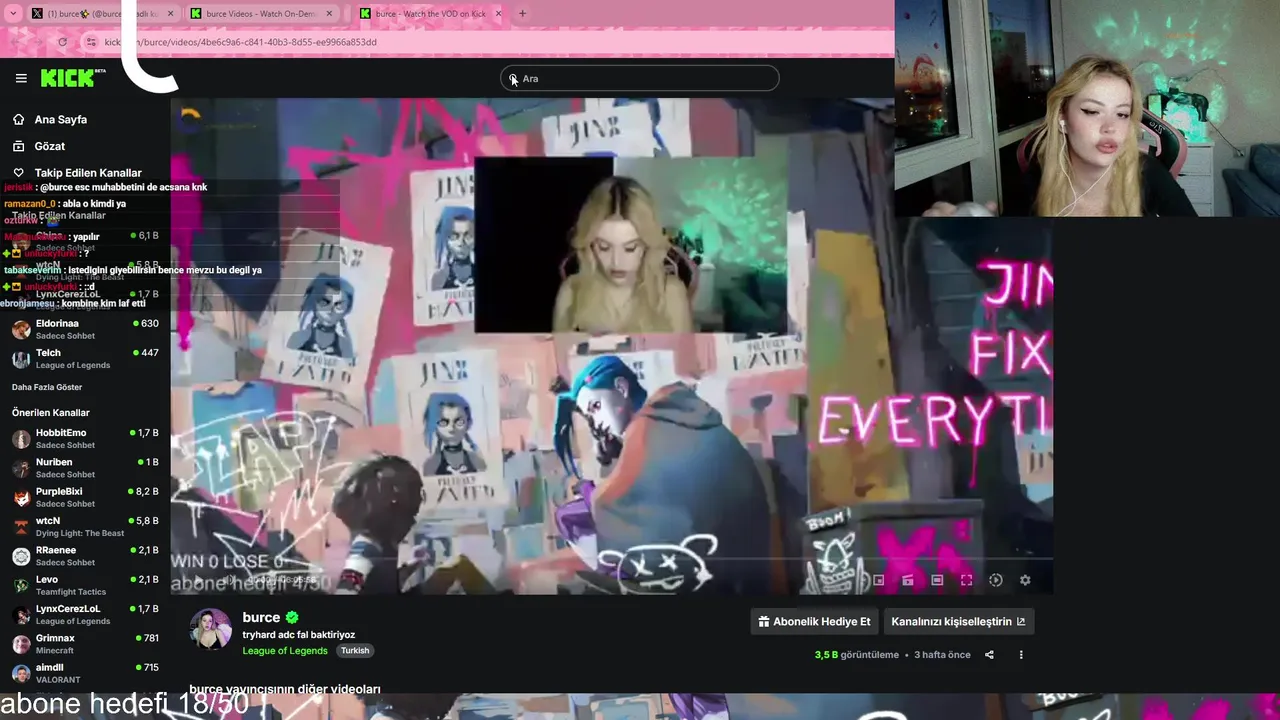Open aimdll's recommended channel
Screen dimensions: 1280x720
[x=85, y=673]
